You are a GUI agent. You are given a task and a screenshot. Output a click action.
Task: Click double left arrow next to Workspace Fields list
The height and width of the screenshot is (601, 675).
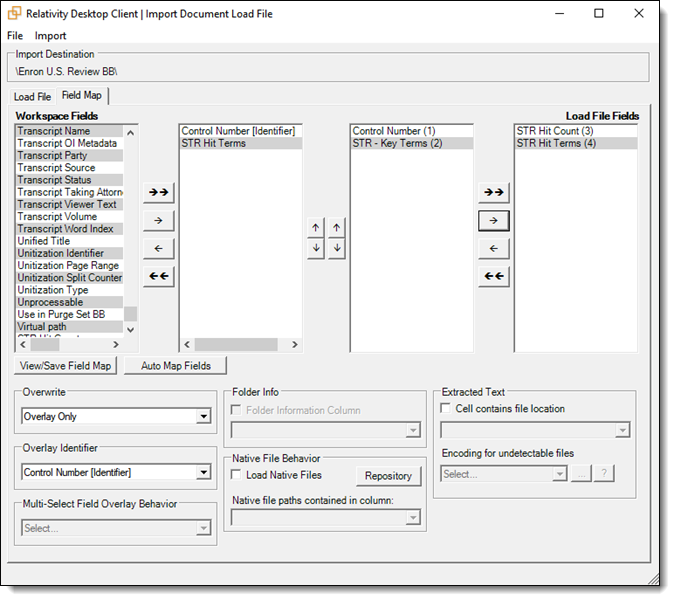coord(158,276)
